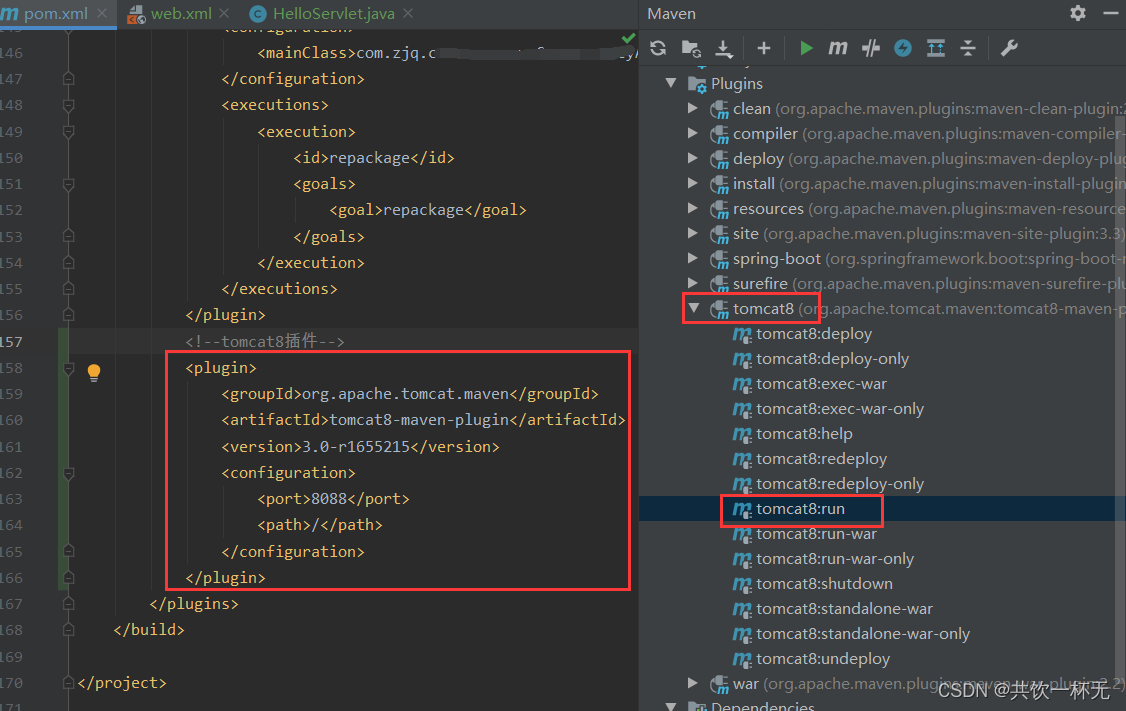Open Maven panel gear options

[1078, 13]
